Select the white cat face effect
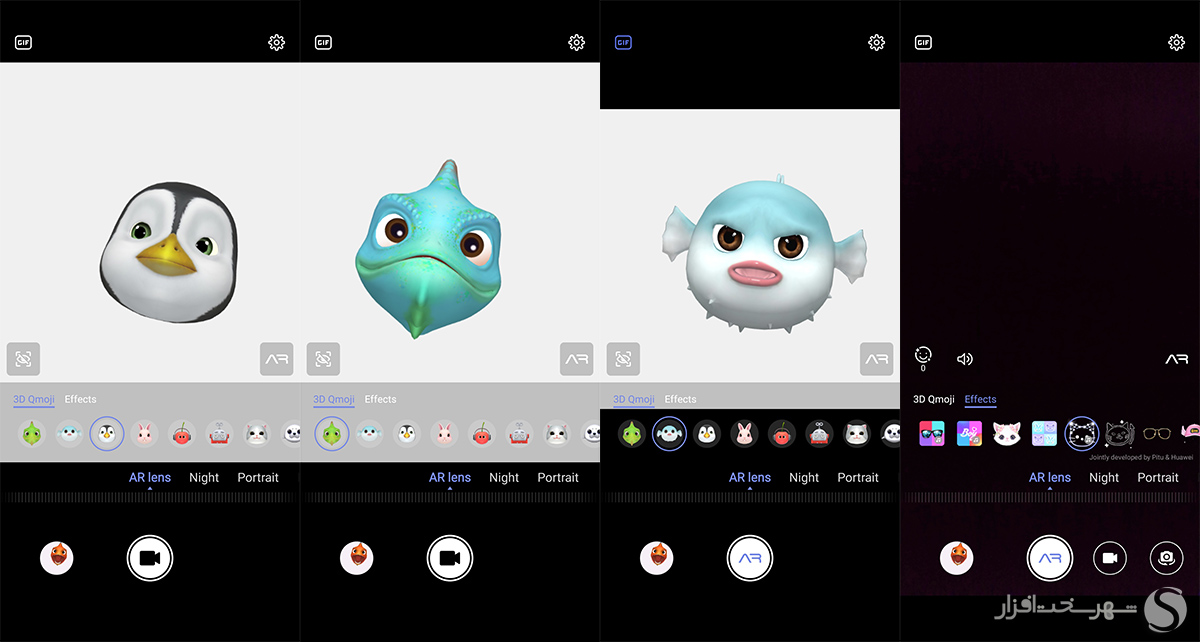The width and height of the screenshot is (1200, 642). [1005, 434]
